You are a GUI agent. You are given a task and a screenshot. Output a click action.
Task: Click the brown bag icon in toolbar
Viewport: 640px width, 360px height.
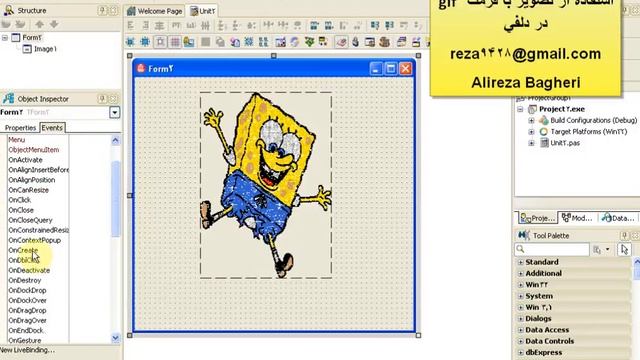384,42
